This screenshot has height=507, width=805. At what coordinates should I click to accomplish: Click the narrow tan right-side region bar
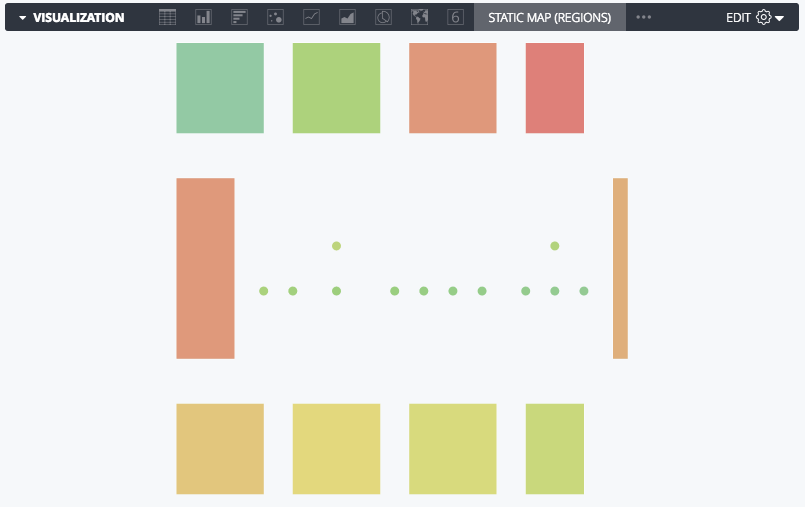620,268
